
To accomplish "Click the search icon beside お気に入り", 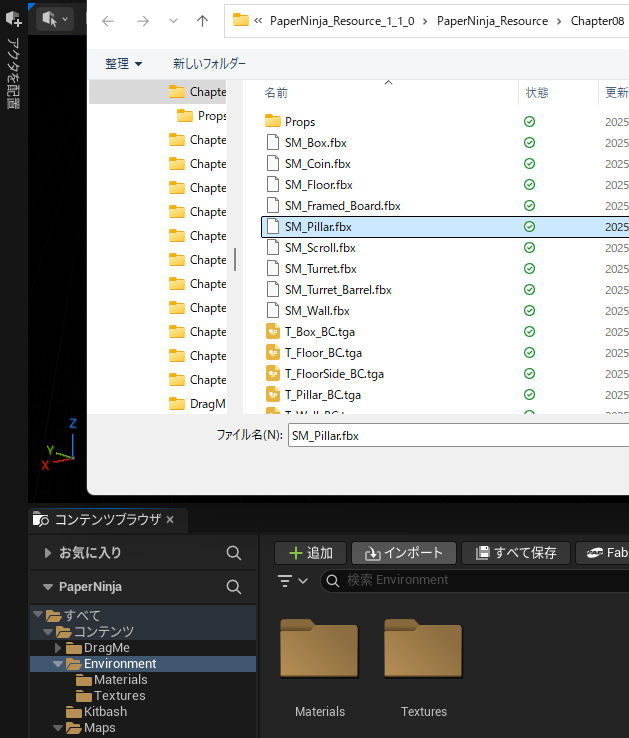I will point(233,553).
